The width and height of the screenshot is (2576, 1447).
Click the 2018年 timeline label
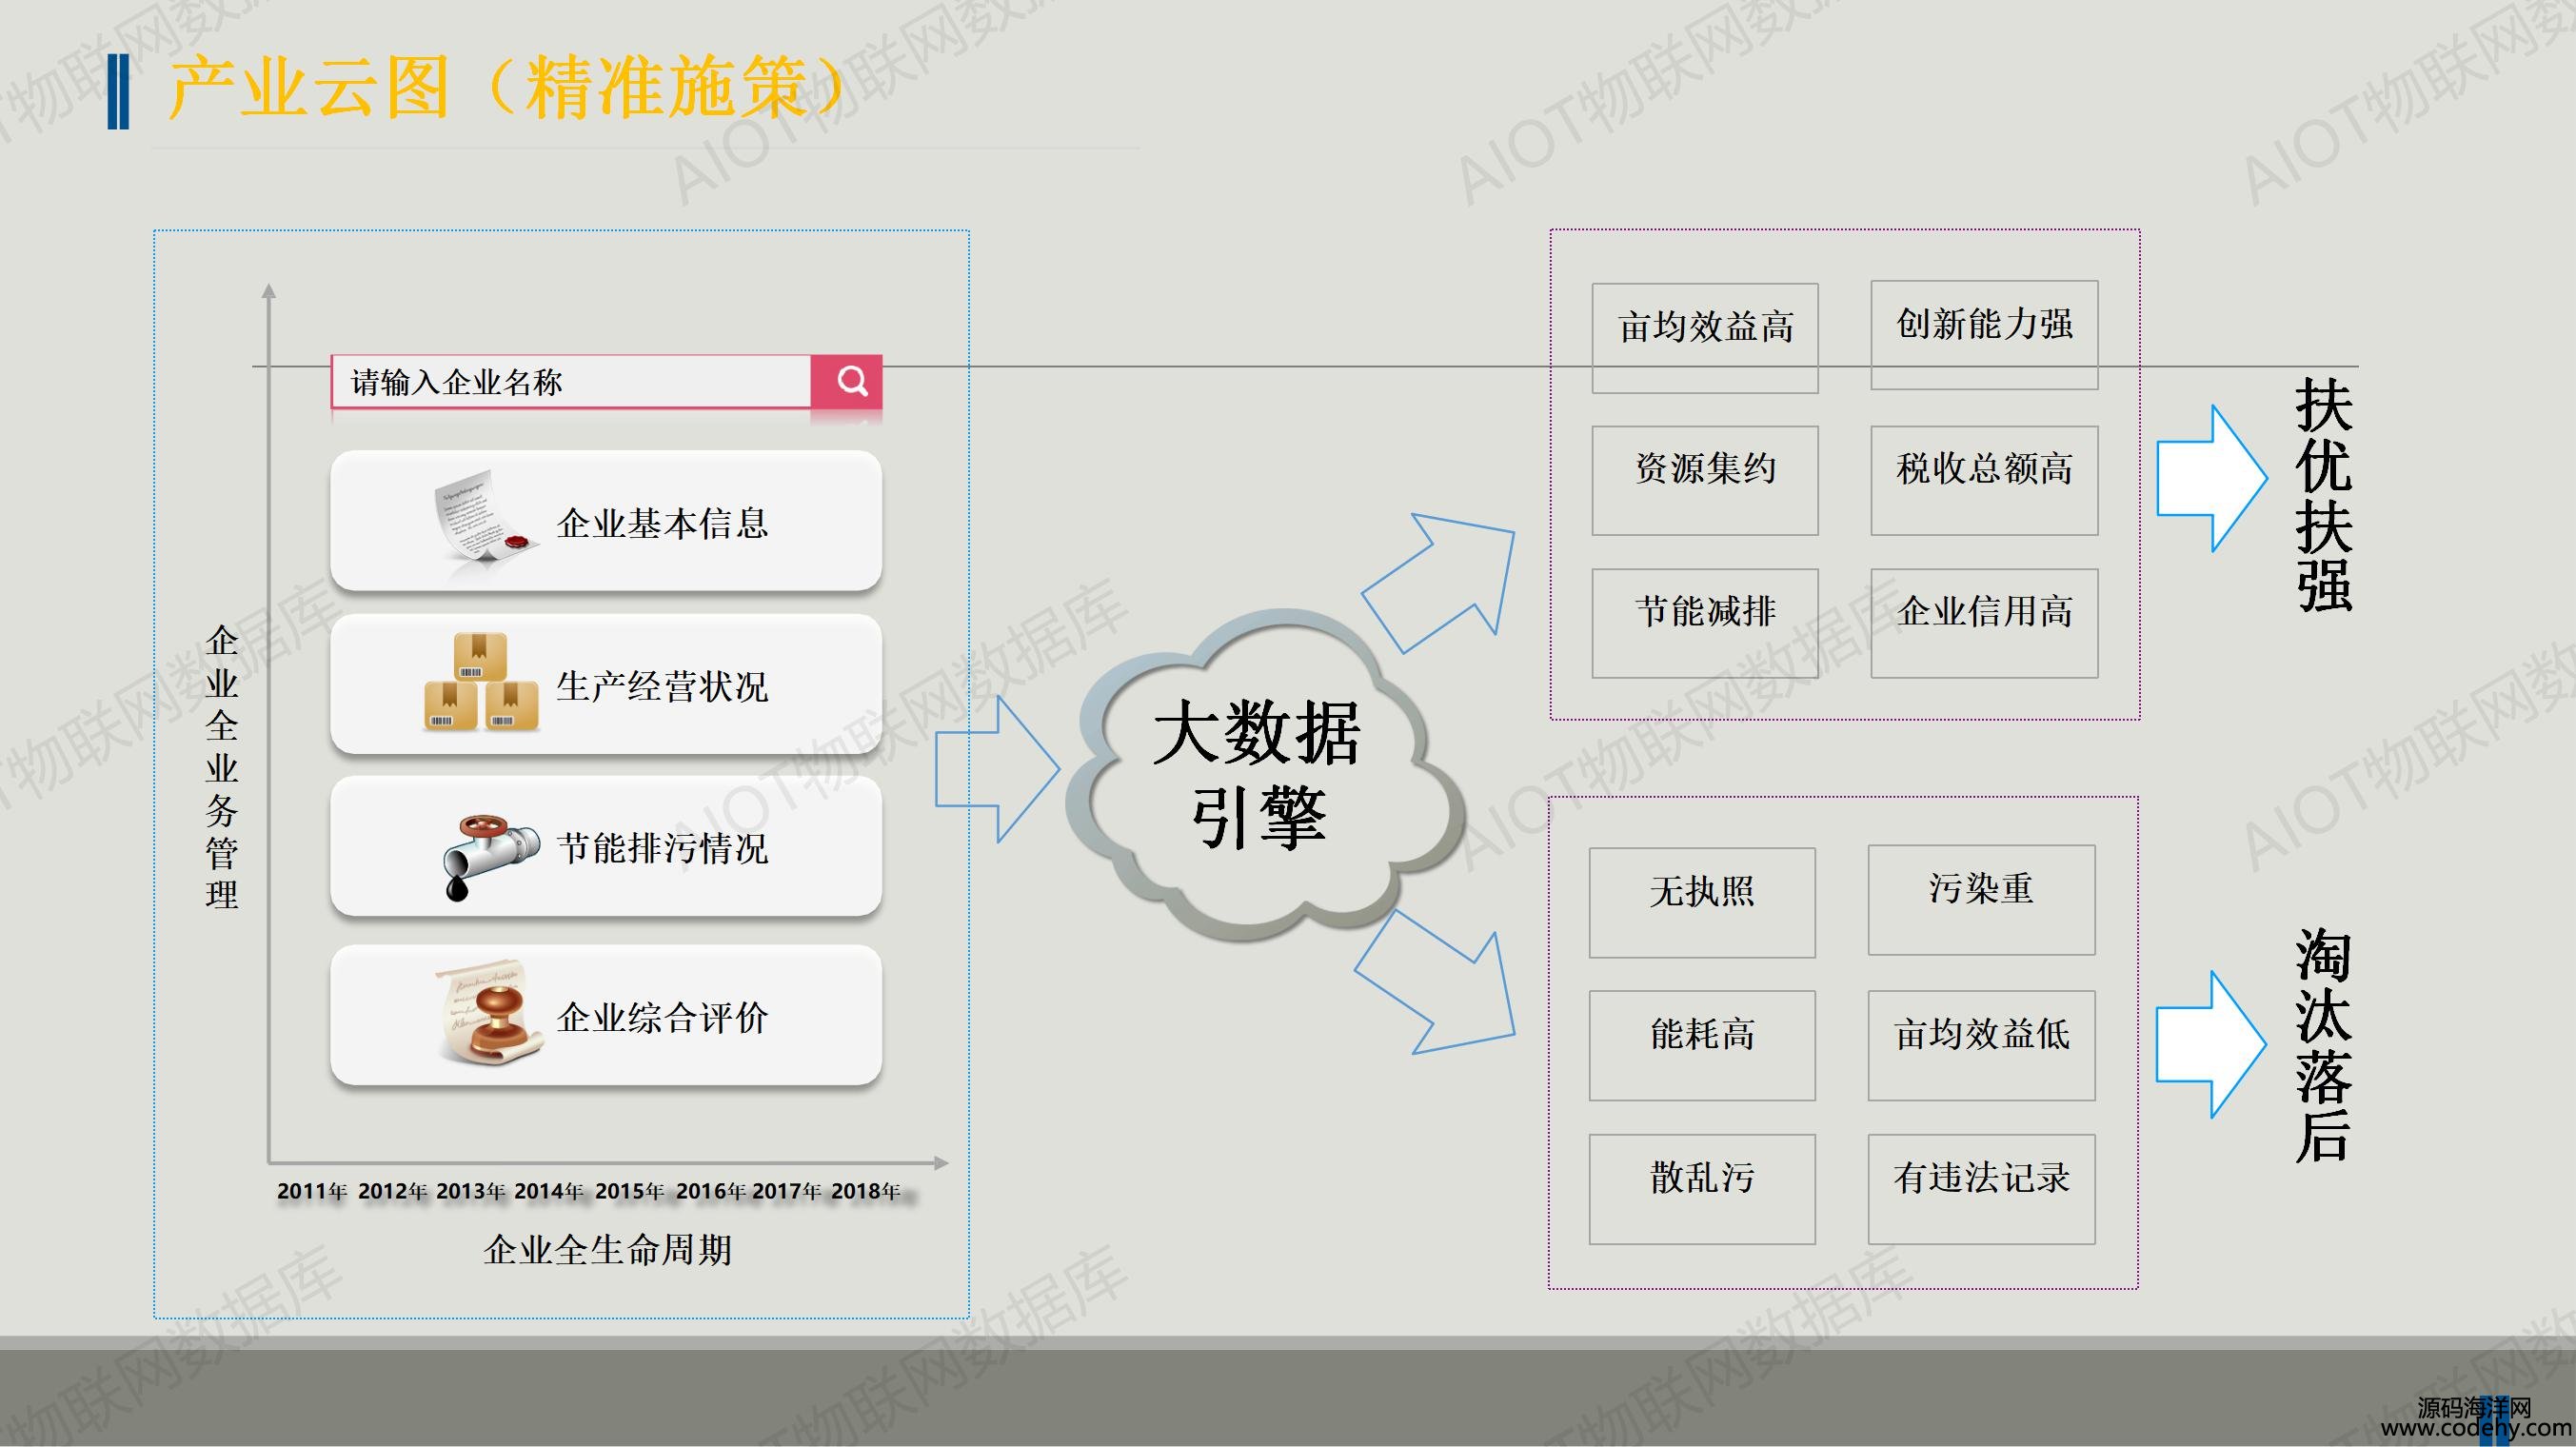coord(866,1191)
